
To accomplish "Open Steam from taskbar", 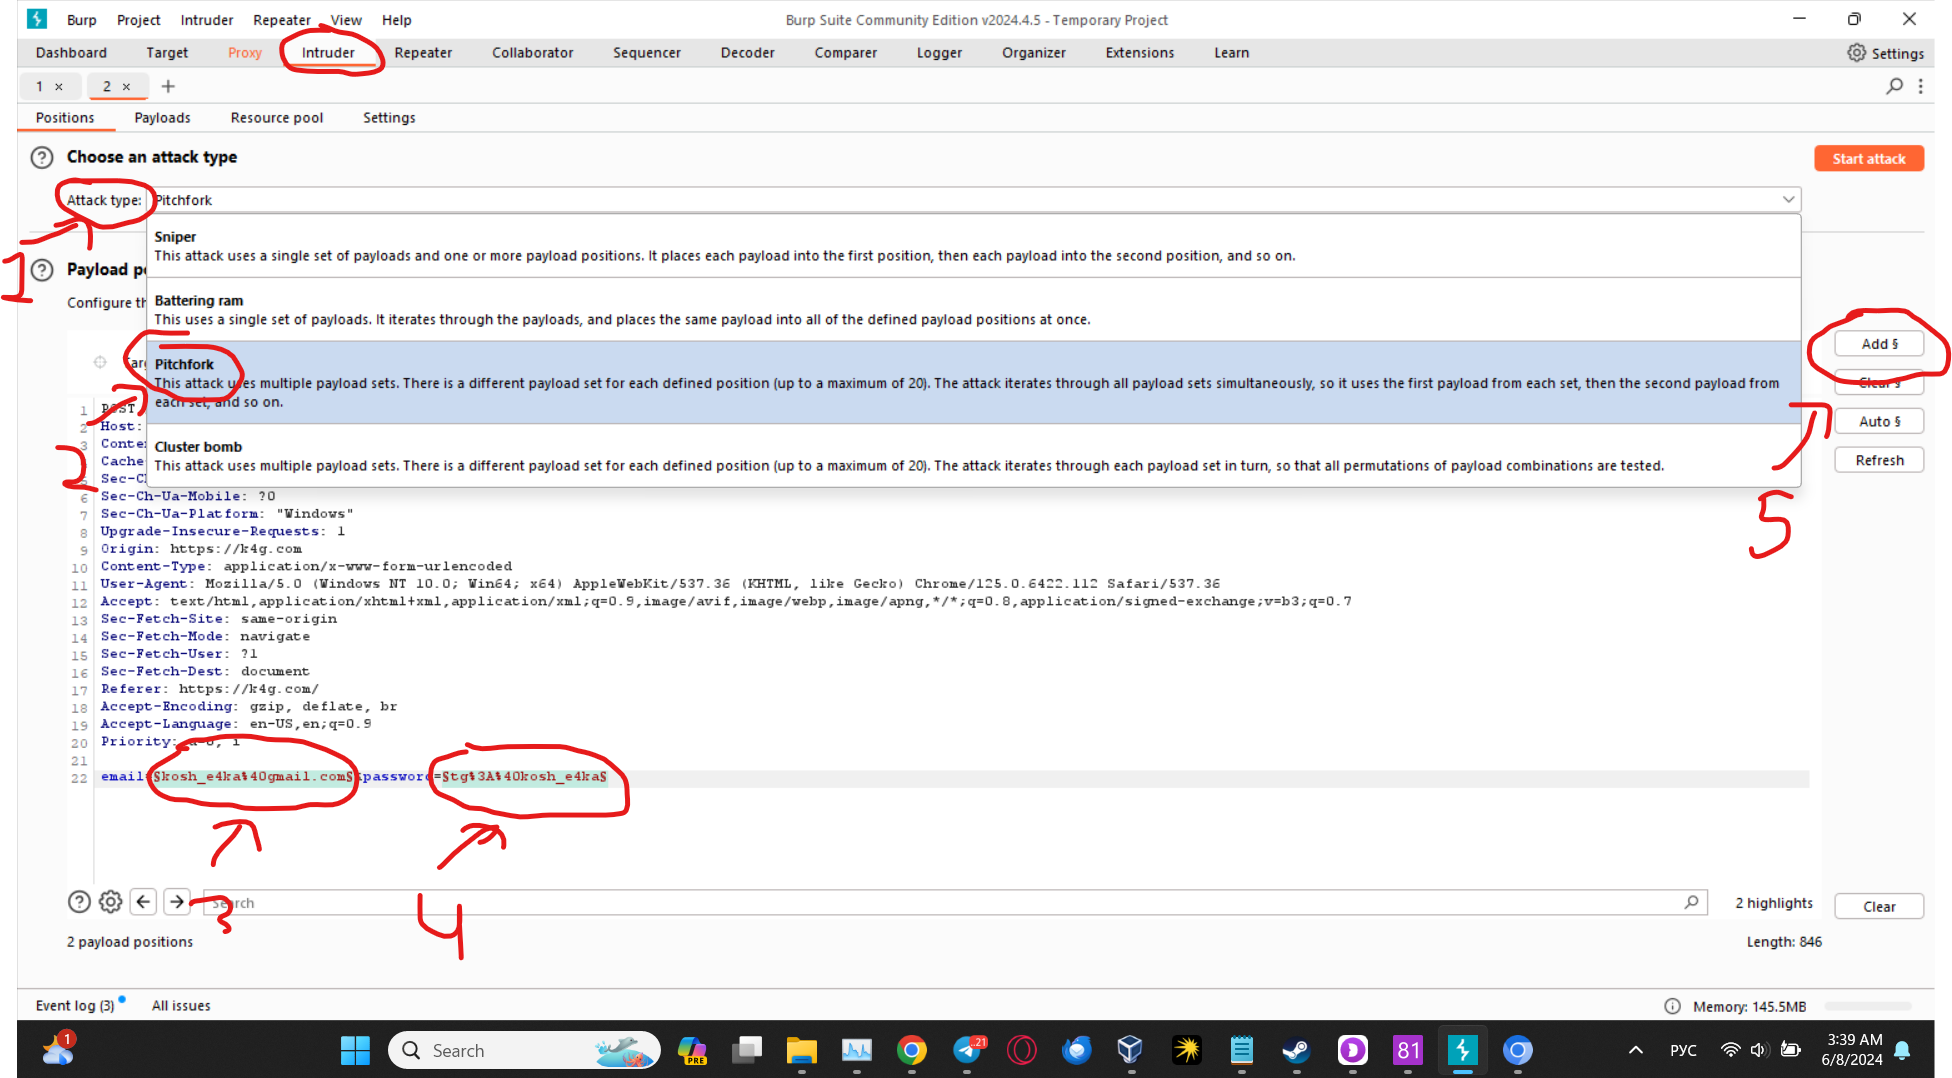I will click(x=1297, y=1050).
